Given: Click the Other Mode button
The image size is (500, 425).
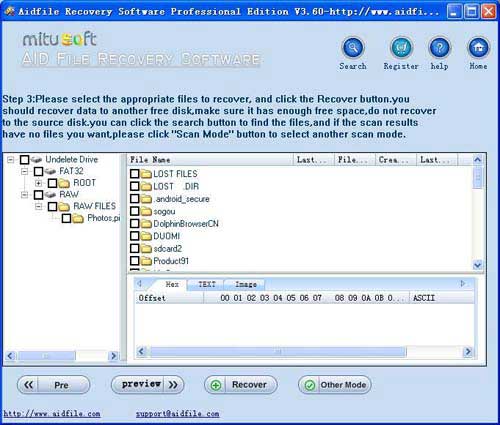Looking at the screenshot, I should 335,385.
